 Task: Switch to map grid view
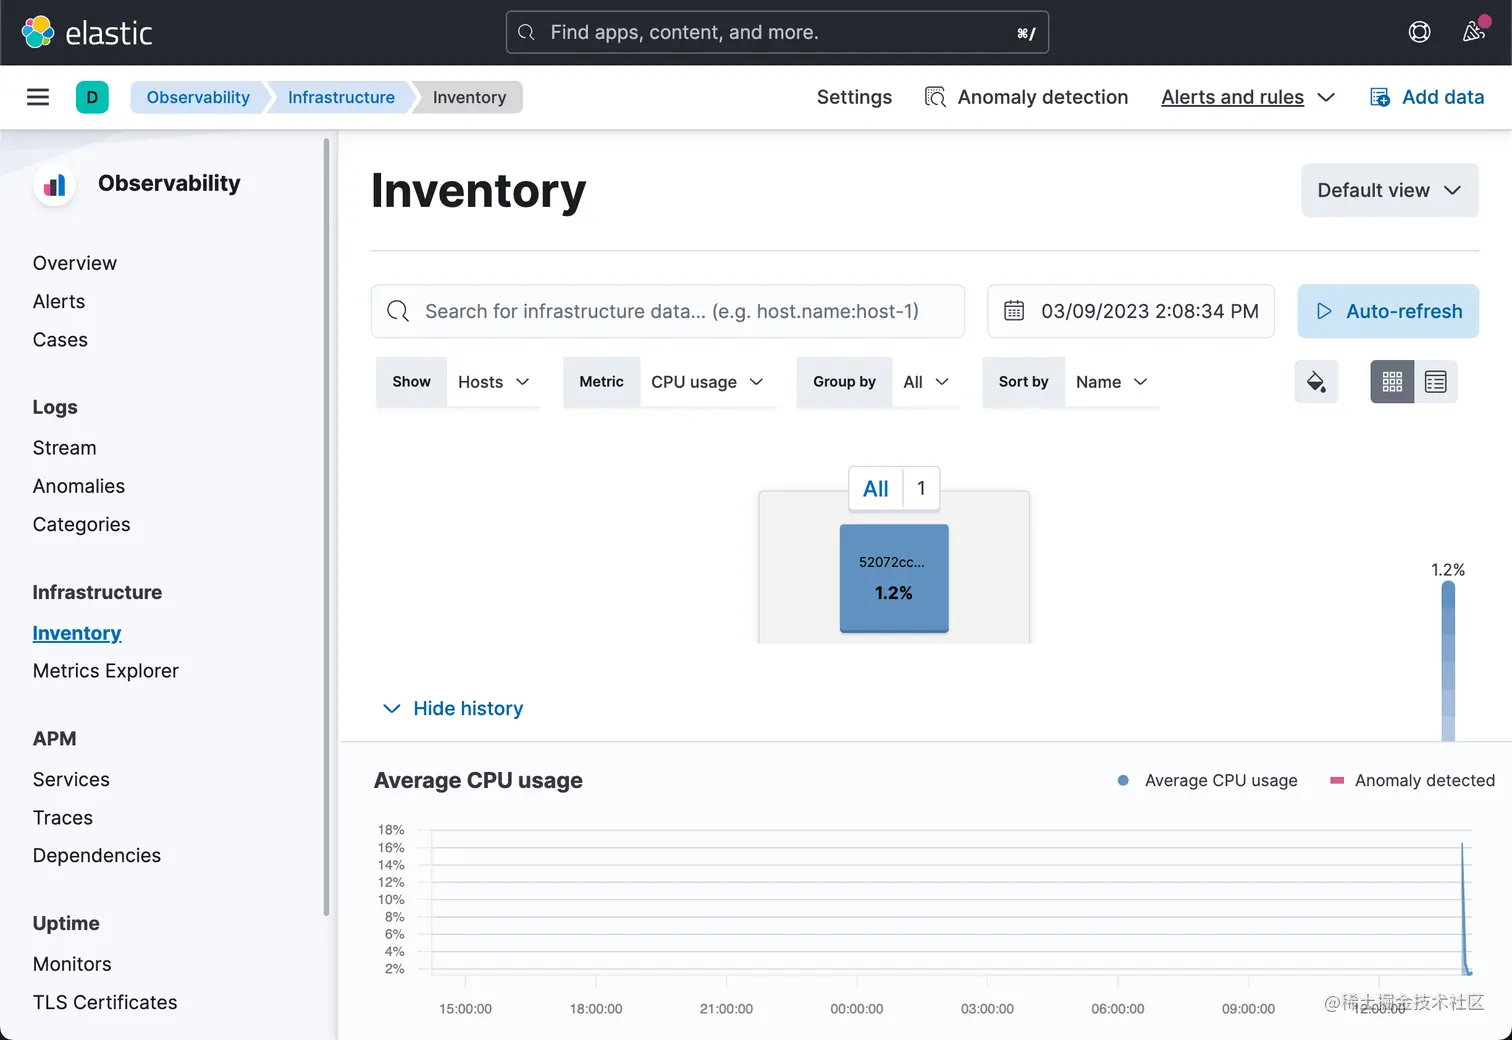click(x=1392, y=382)
